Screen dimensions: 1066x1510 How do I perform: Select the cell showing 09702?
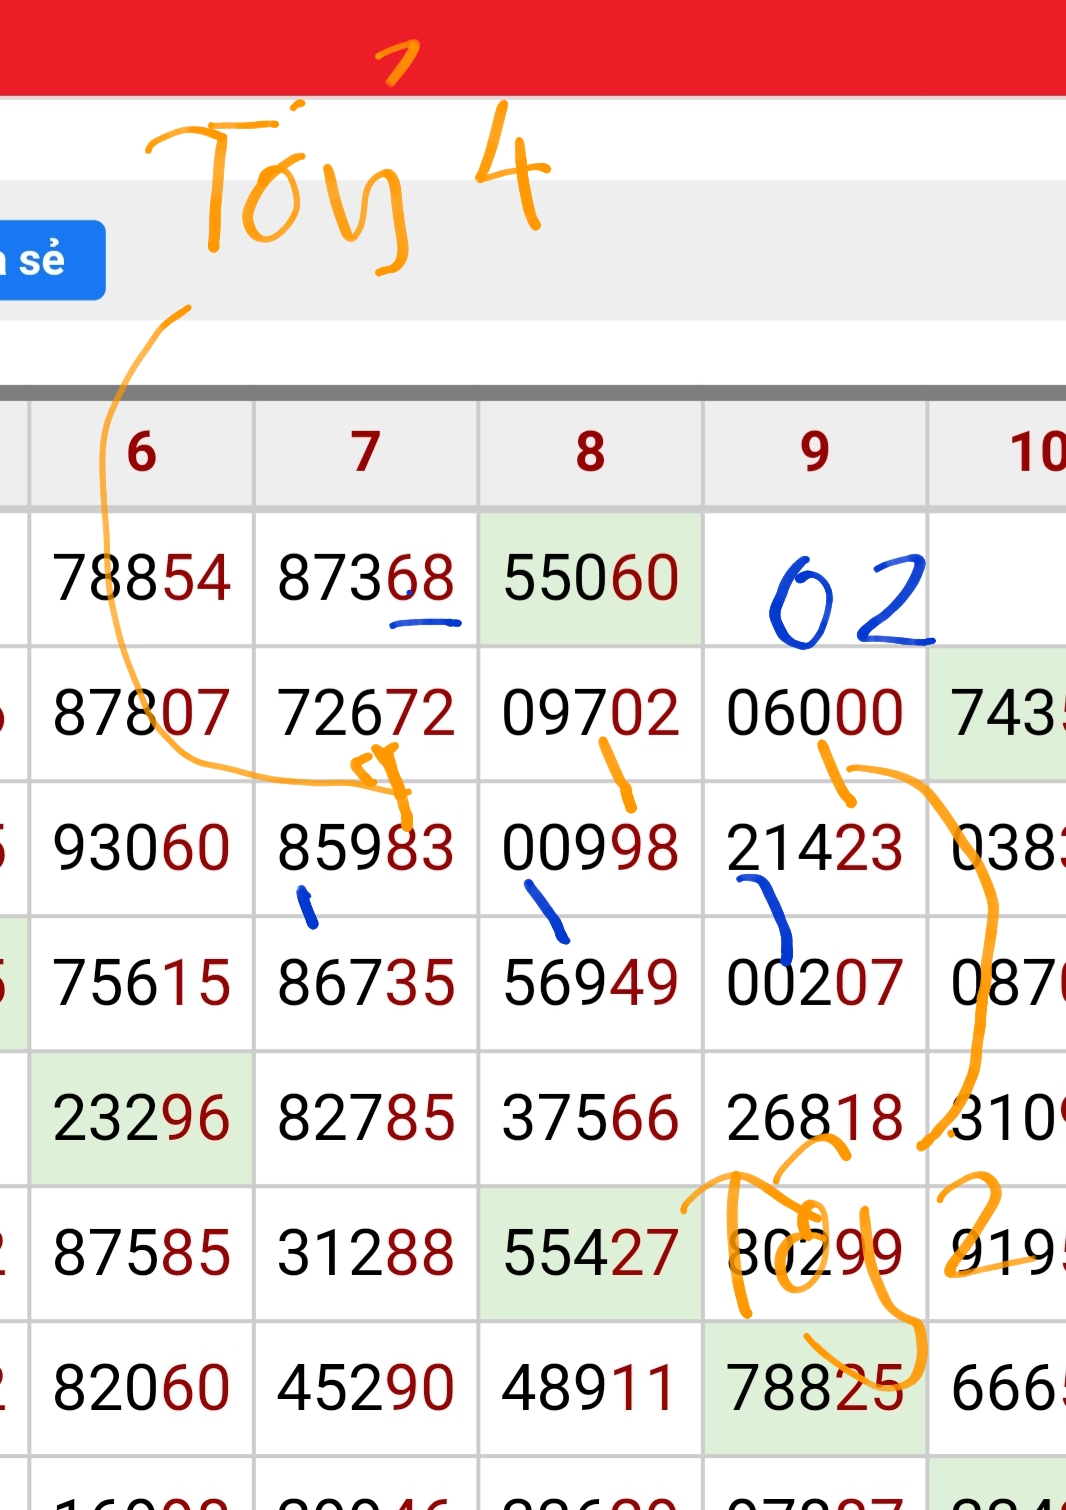point(590,713)
